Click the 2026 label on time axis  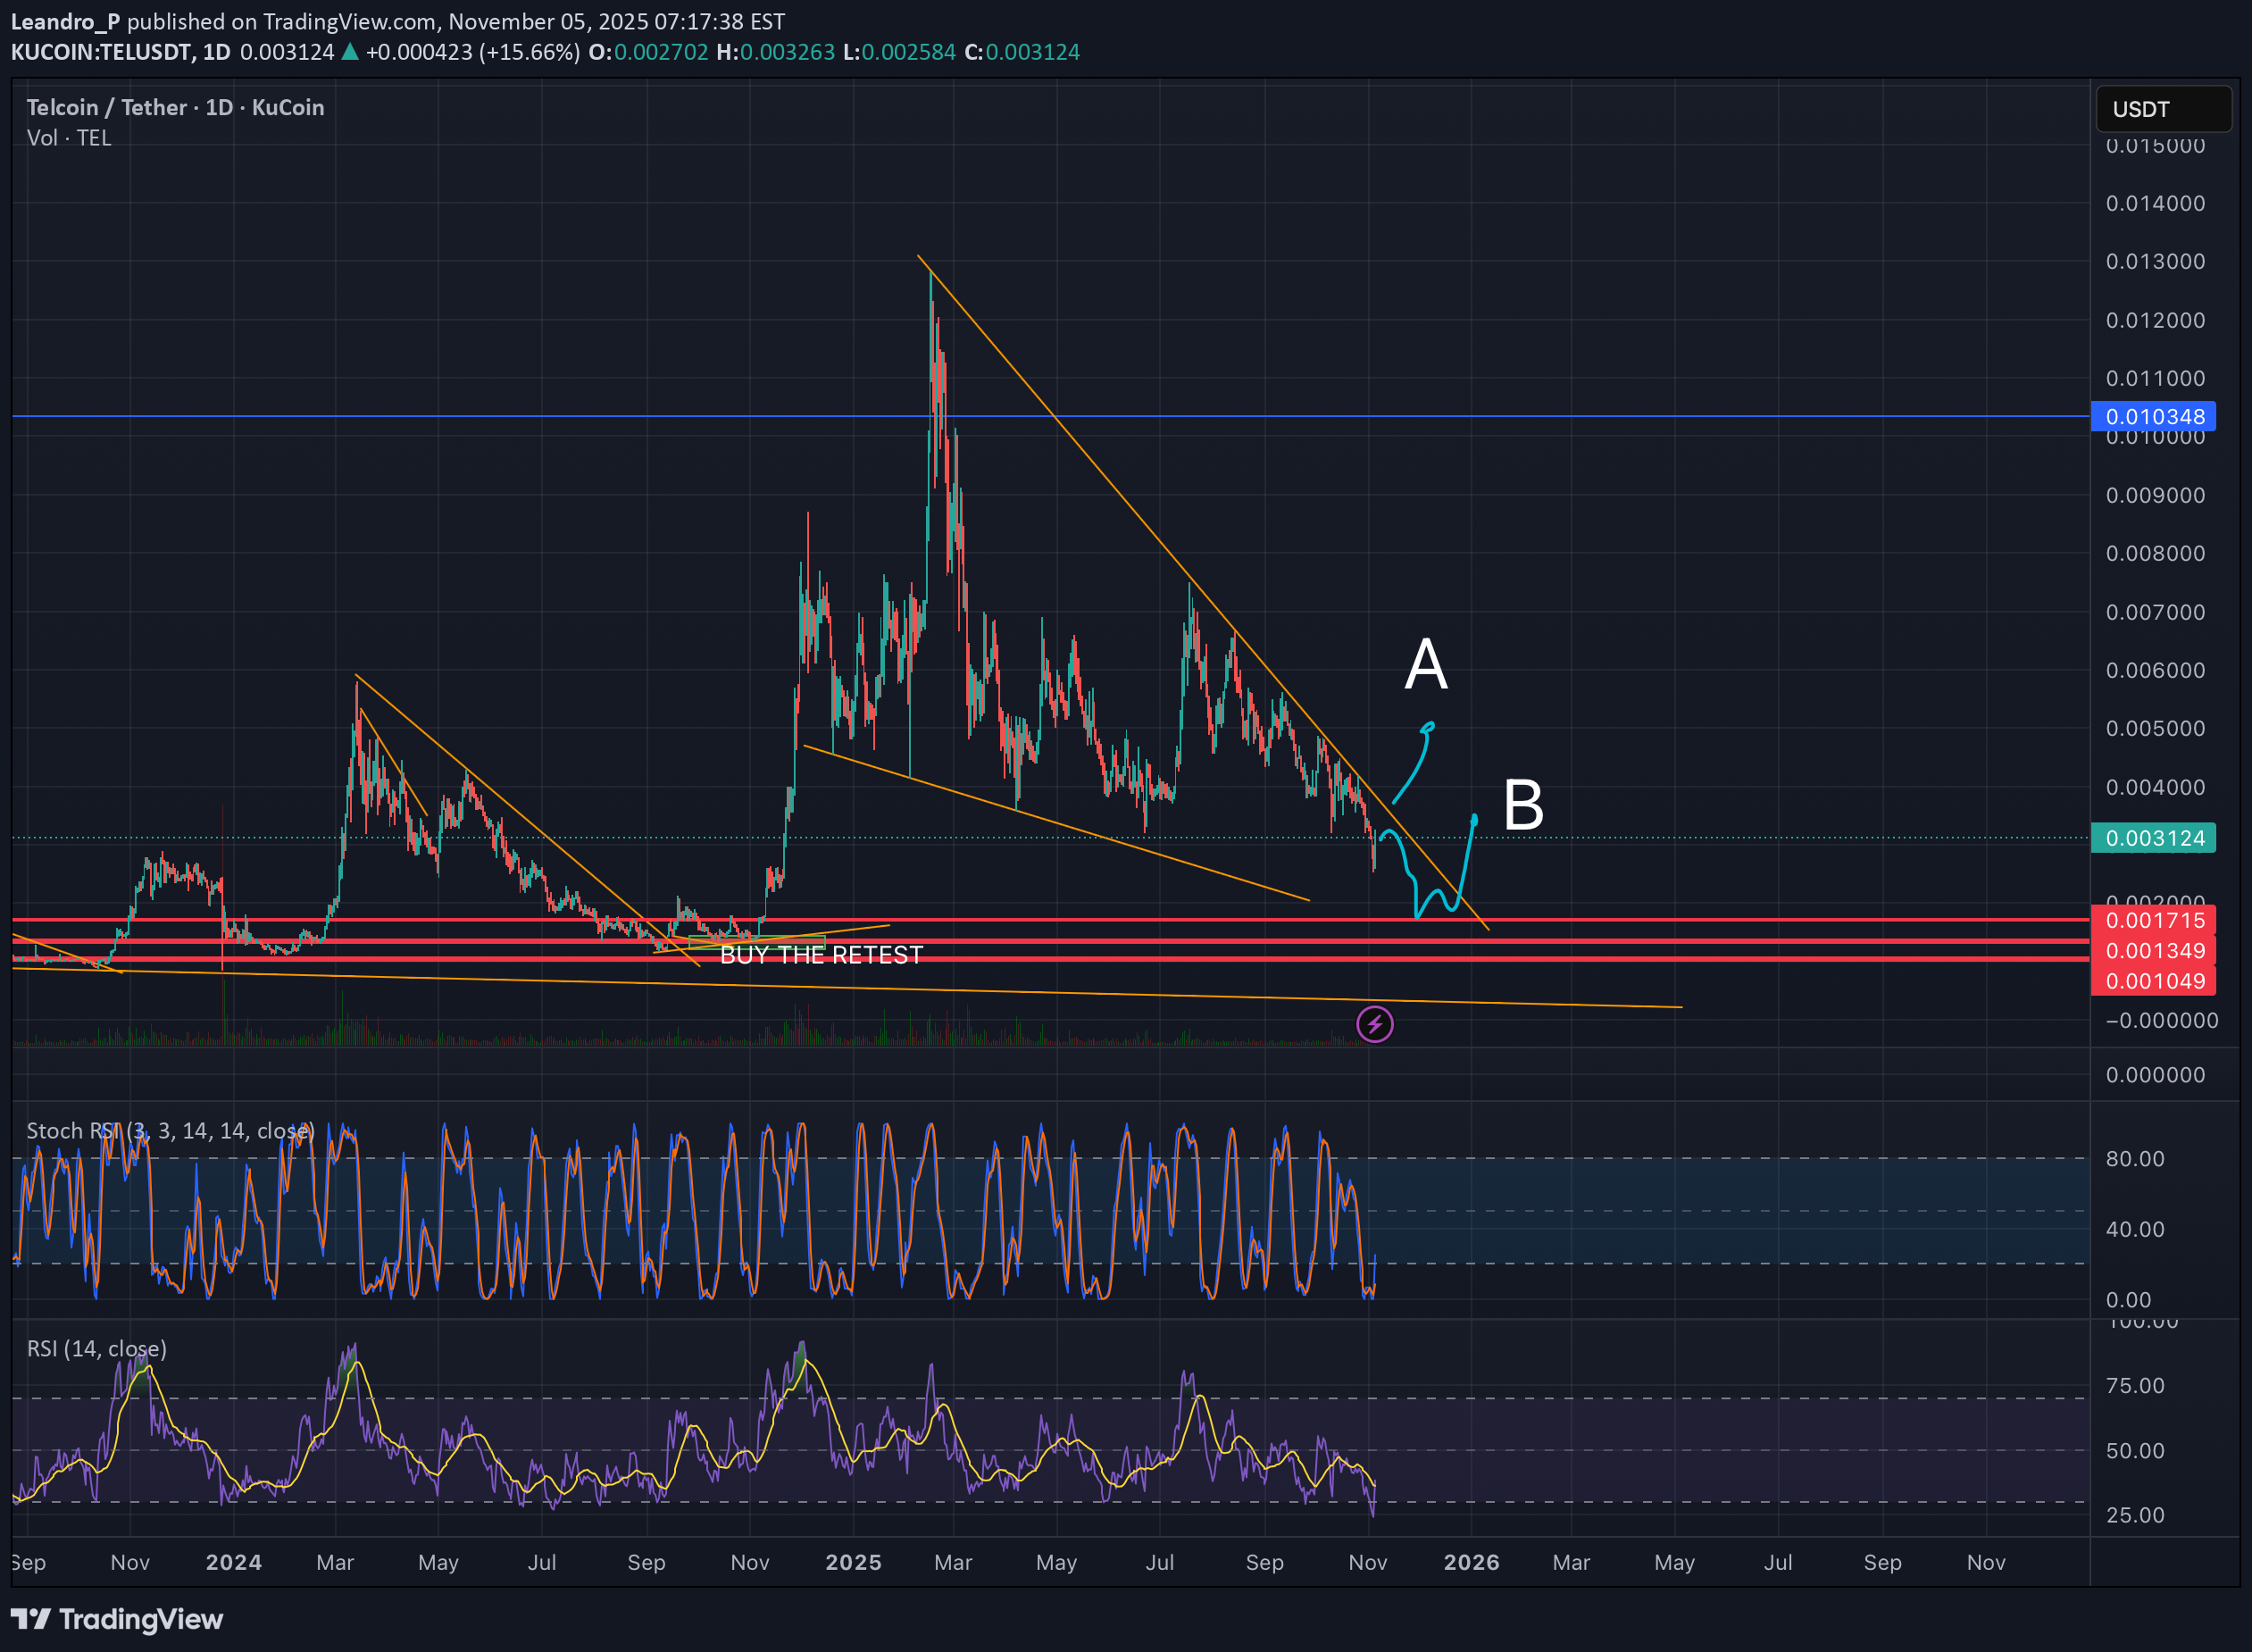point(1471,1562)
